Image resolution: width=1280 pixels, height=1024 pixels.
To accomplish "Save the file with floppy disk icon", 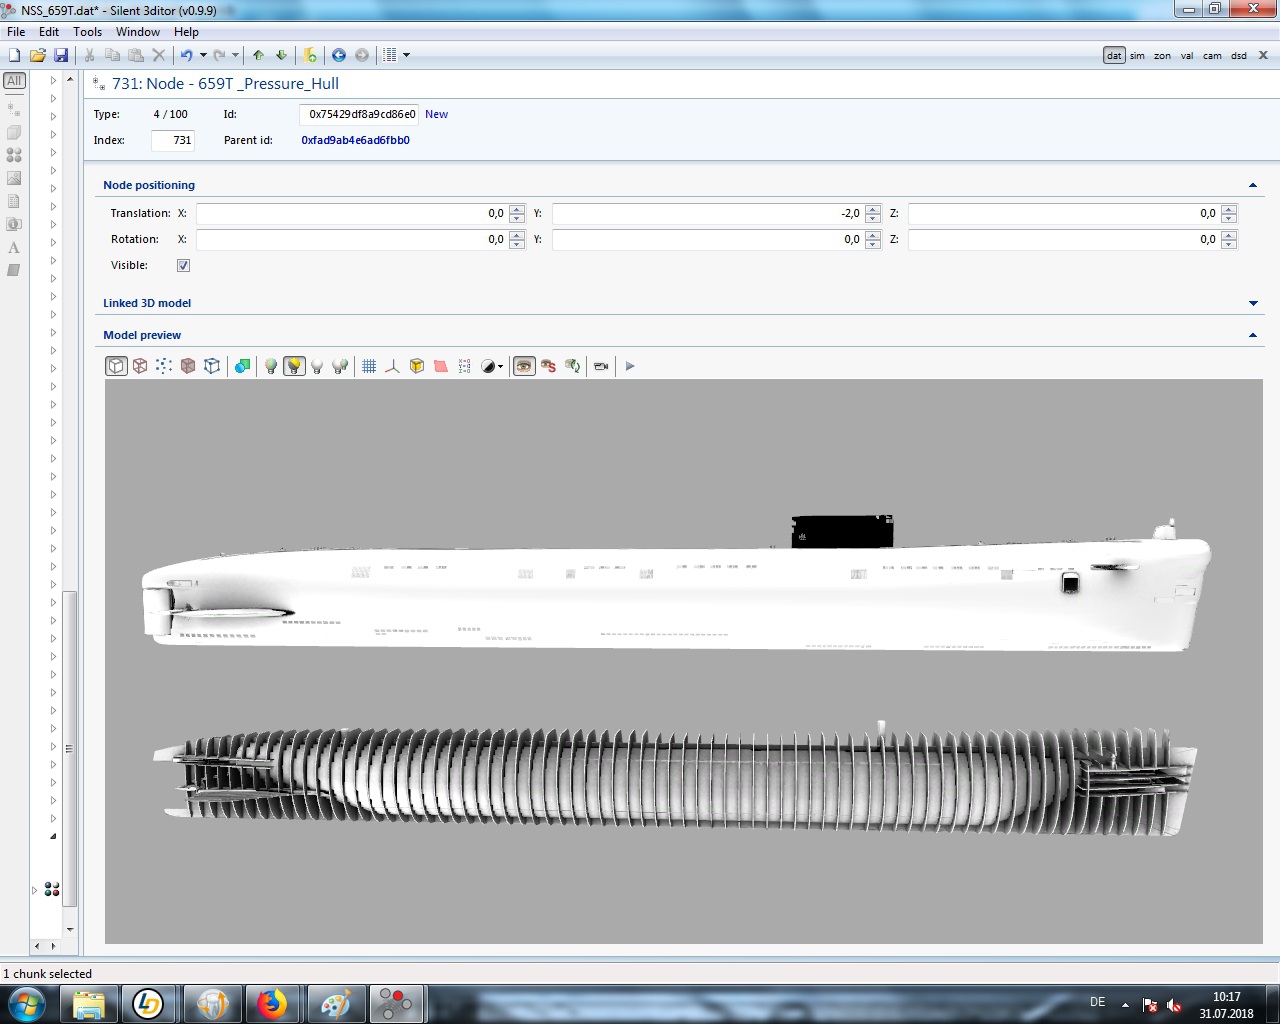I will 61,55.
